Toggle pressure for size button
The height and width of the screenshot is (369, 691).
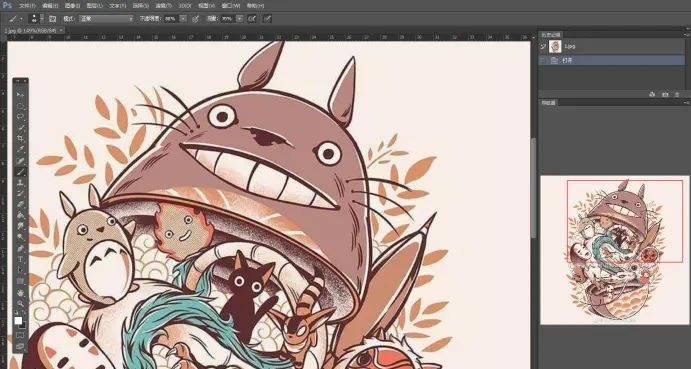(267, 19)
